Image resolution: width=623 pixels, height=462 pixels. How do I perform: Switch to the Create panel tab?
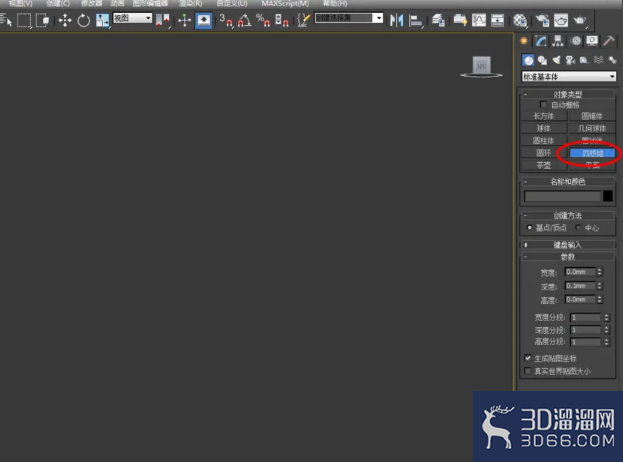(524, 41)
